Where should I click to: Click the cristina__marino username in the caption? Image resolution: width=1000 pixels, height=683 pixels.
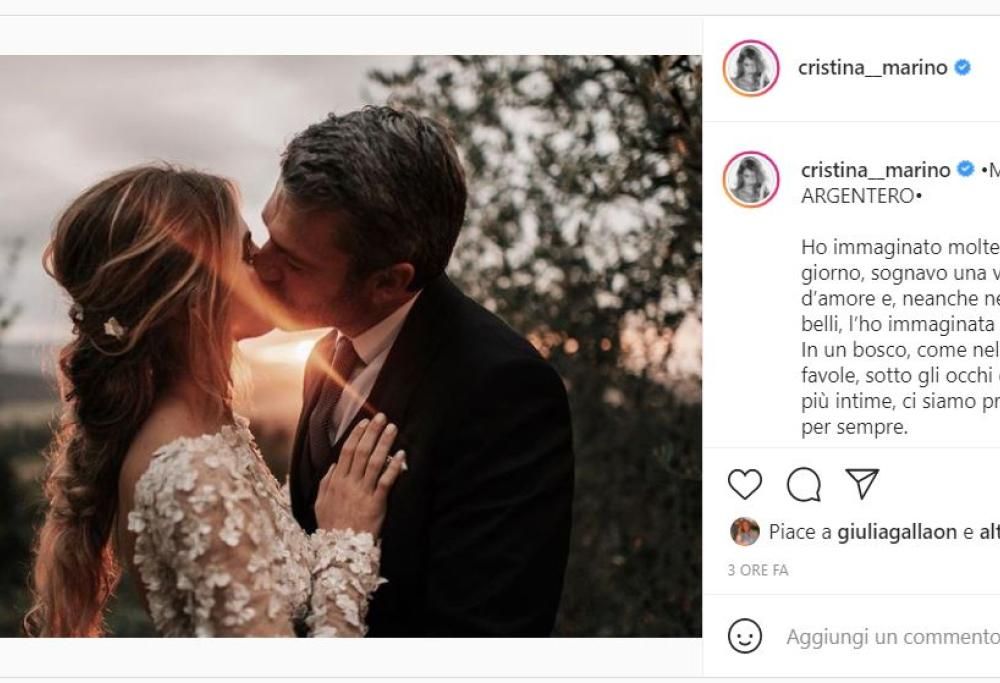coord(874,170)
